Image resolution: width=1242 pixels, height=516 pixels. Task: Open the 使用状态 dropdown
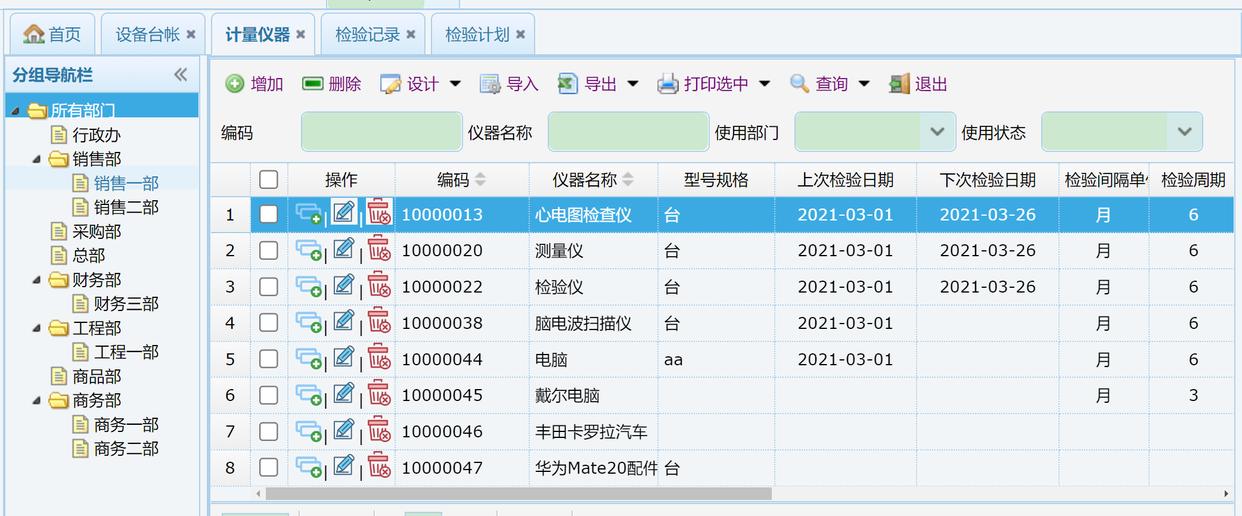point(1184,132)
